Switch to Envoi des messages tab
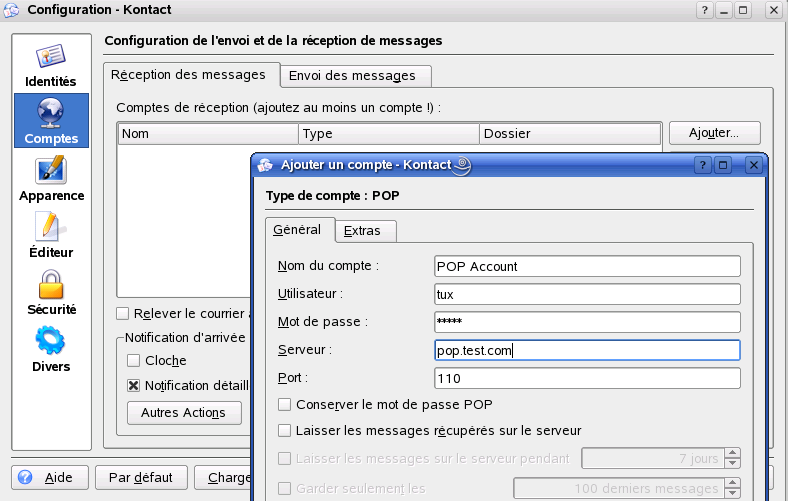Screen dimensions: 788x501 click(355, 76)
